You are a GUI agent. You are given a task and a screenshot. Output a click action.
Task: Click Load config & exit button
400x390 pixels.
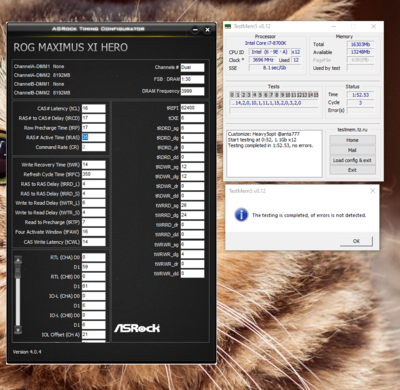coord(352,160)
